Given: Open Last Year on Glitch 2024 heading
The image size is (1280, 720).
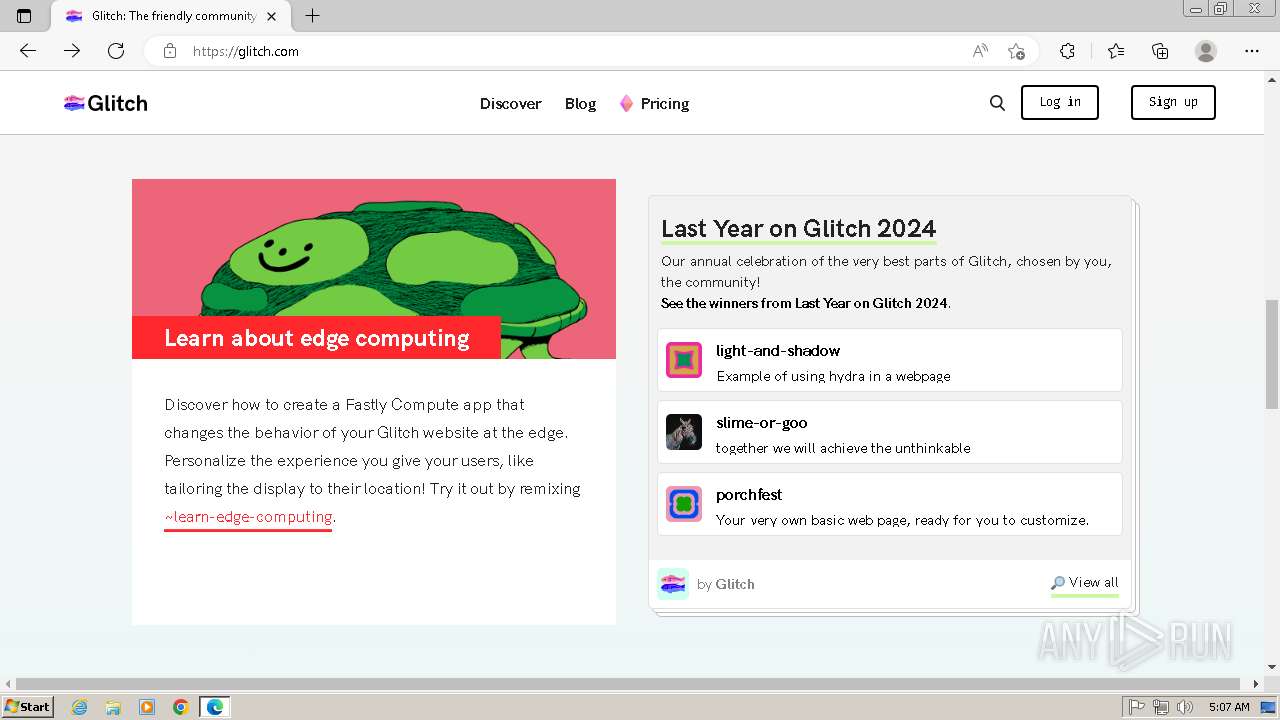Looking at the screenshot, I should point(798,229).
